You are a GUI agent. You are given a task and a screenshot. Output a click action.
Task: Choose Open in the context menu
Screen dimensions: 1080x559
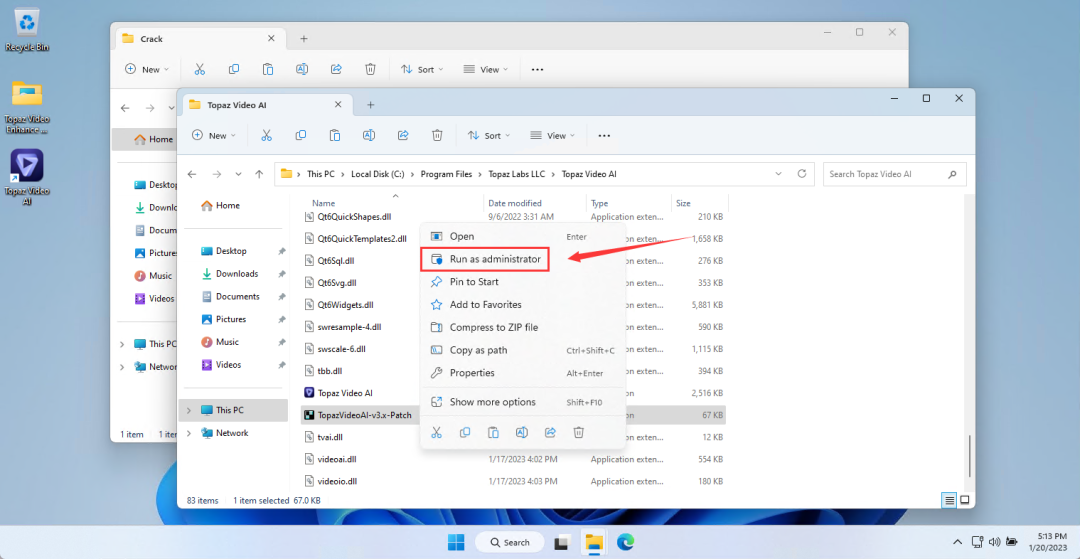pyautogui.click(x=522, y=236)
